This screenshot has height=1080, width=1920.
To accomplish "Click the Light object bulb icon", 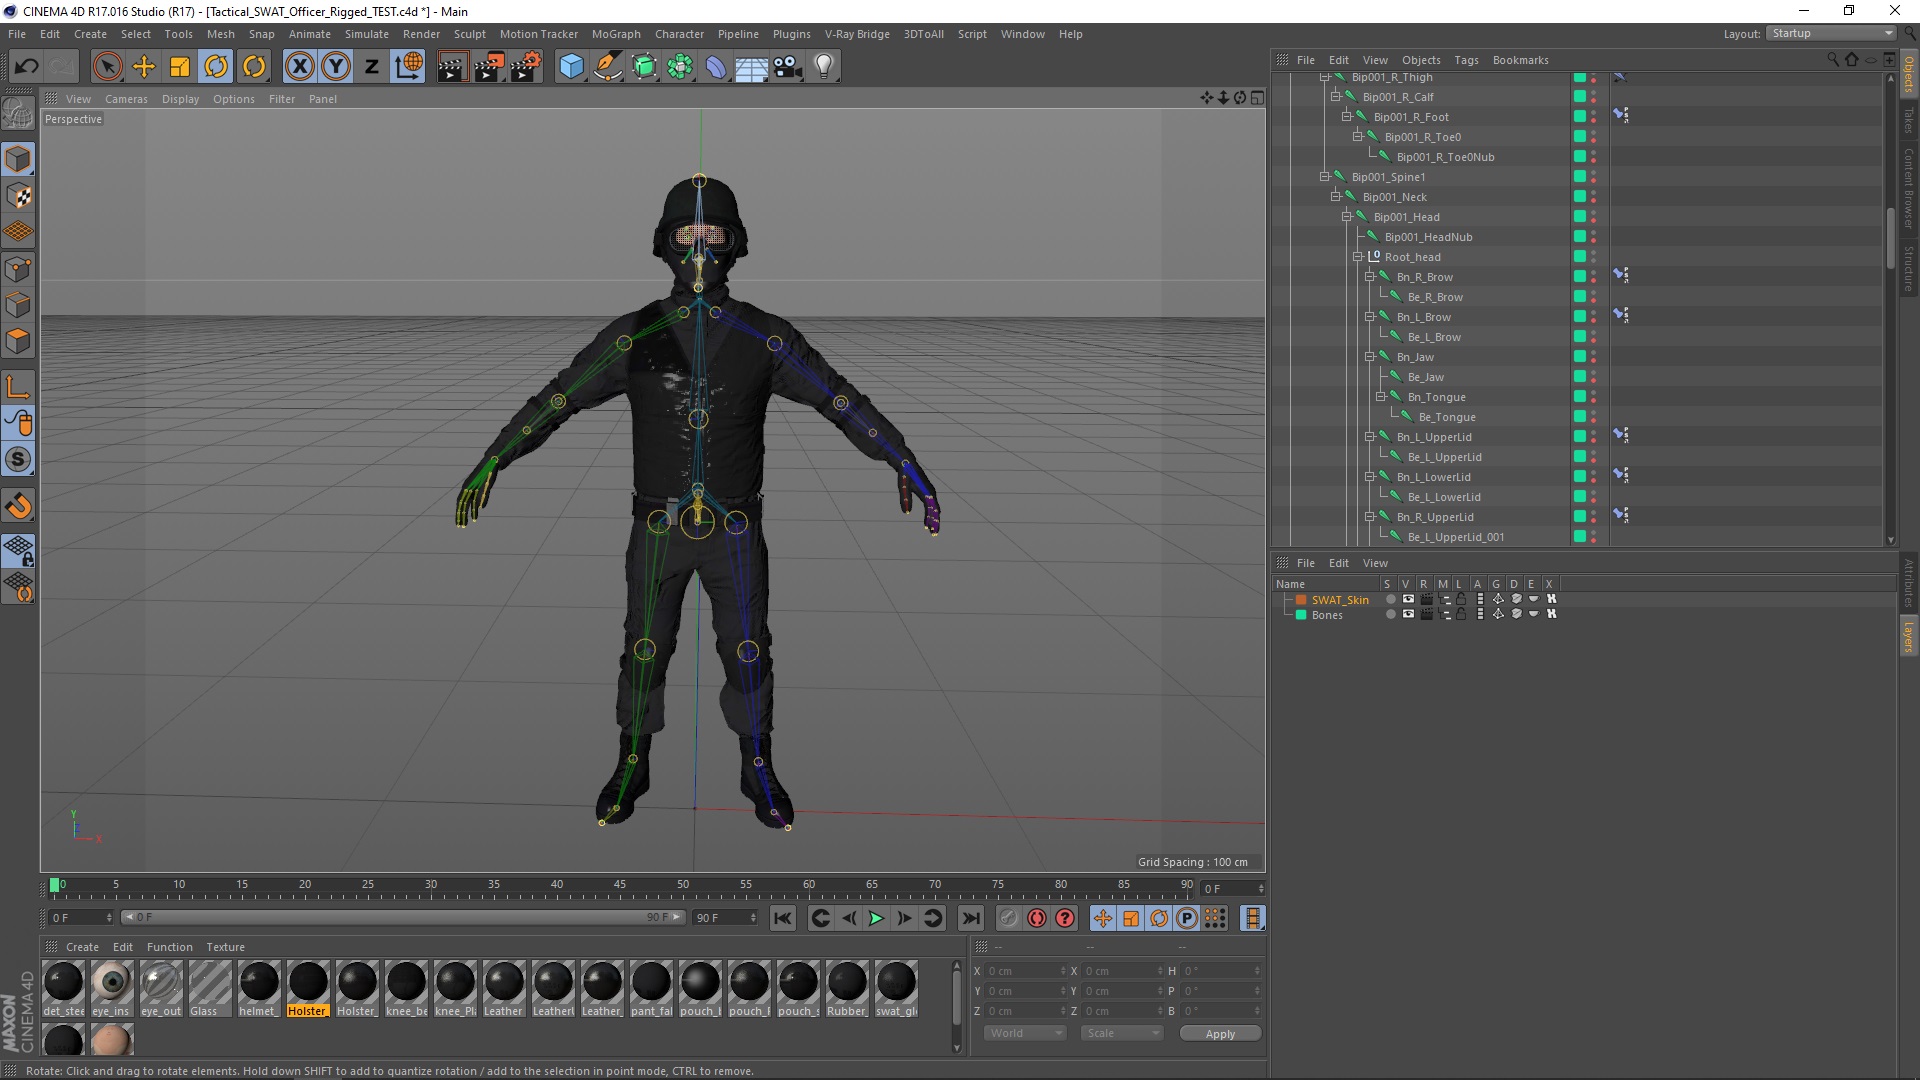I will (823, 67).
